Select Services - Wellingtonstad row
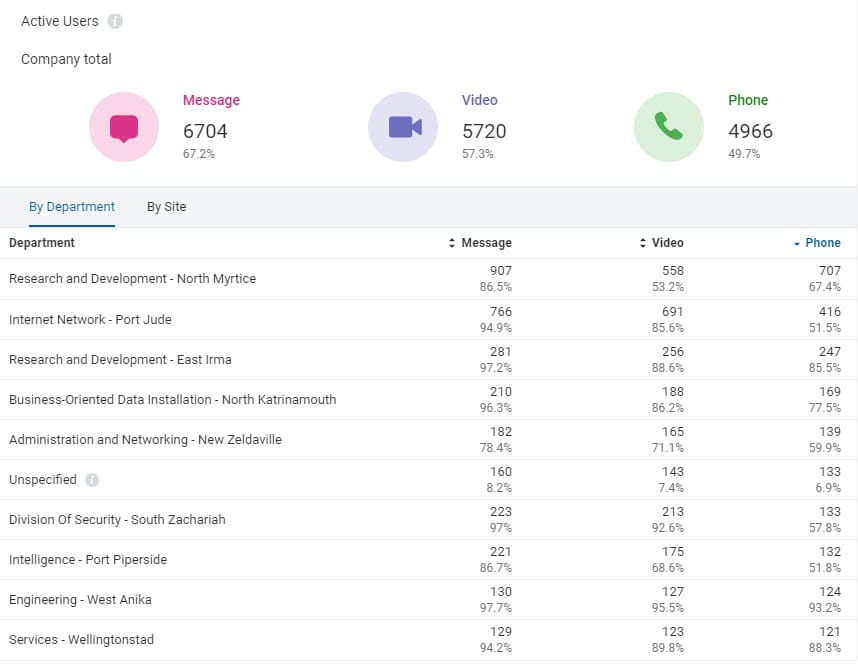The image size is (858, 667). pos(81,640)
